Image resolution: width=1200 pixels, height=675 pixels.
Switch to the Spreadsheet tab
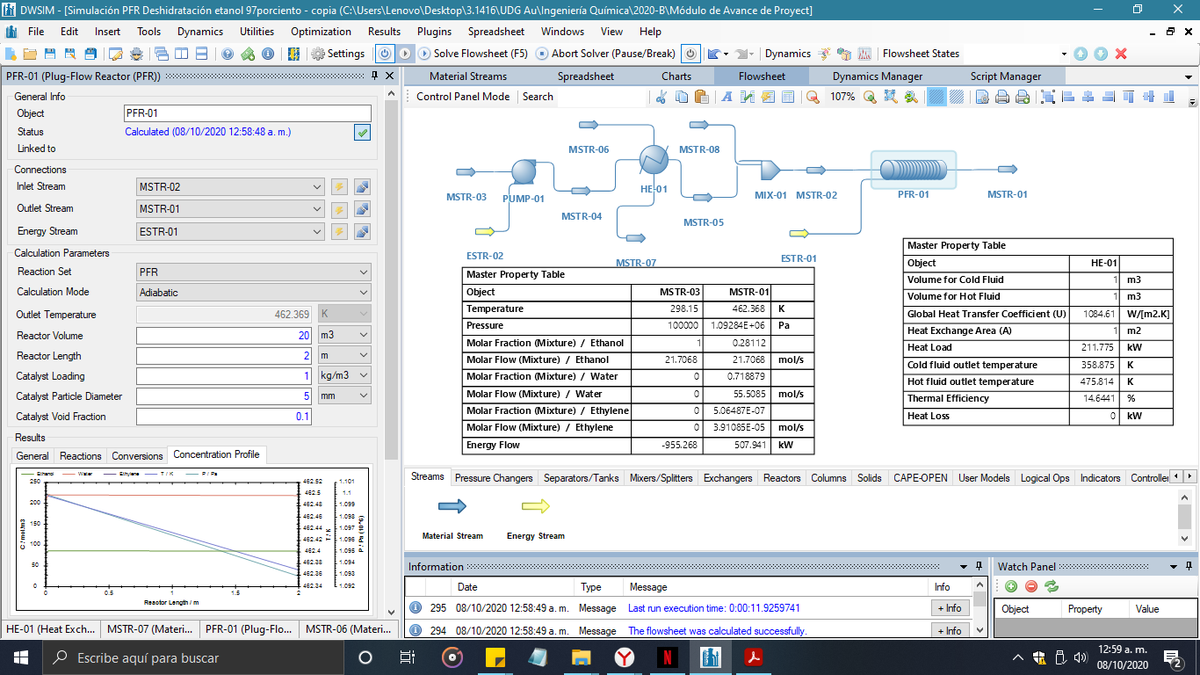[586, 77]
